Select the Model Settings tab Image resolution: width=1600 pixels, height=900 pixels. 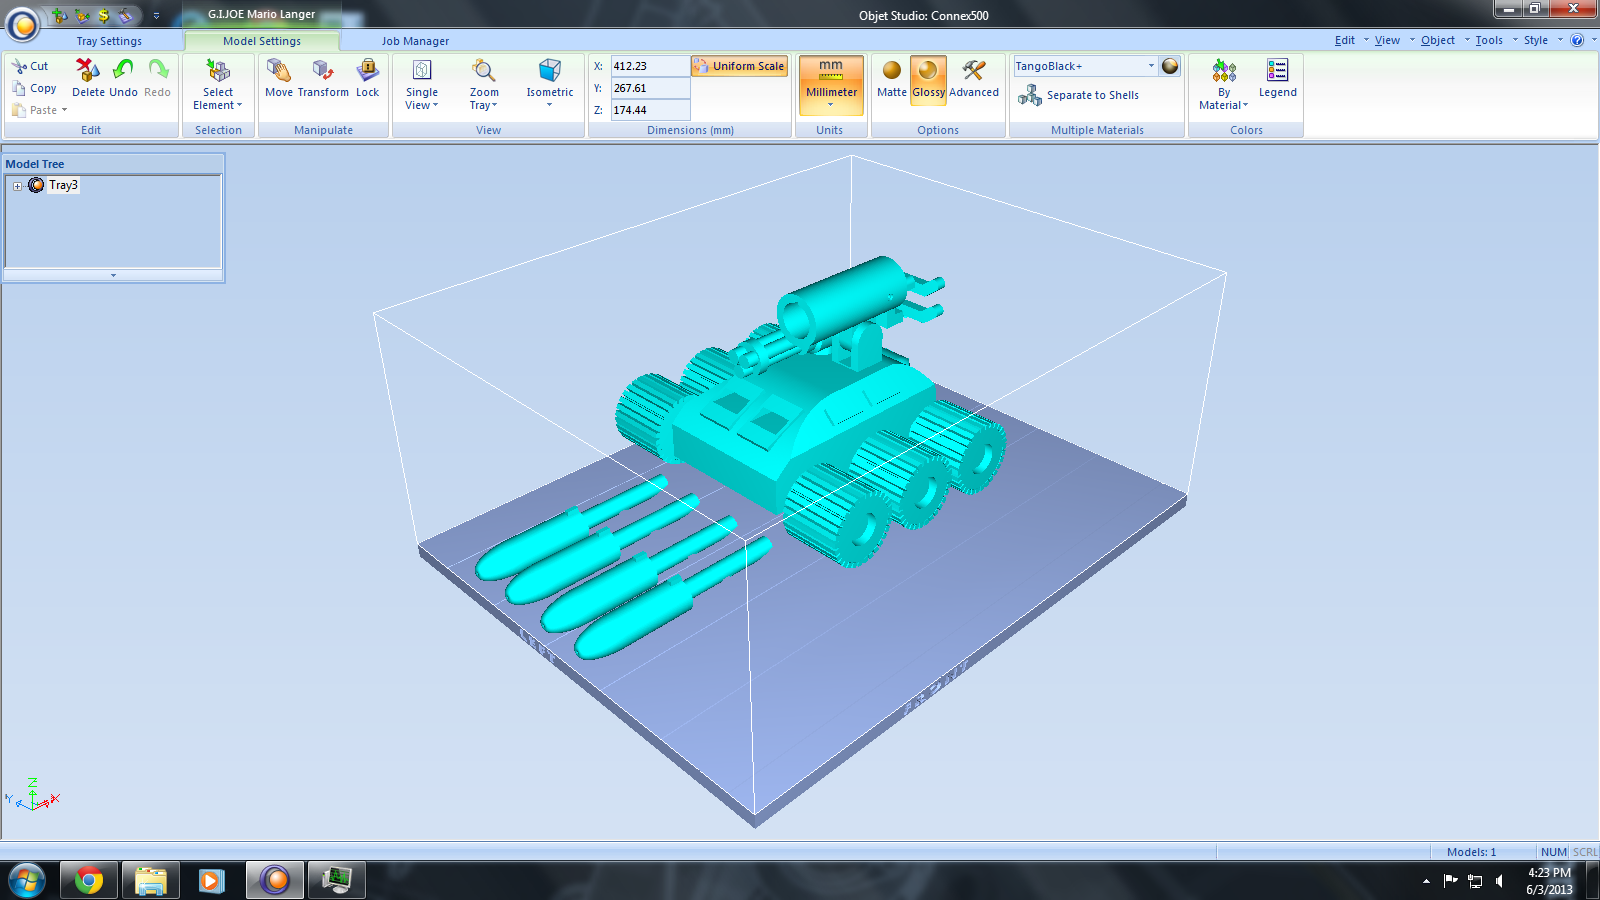262,41
